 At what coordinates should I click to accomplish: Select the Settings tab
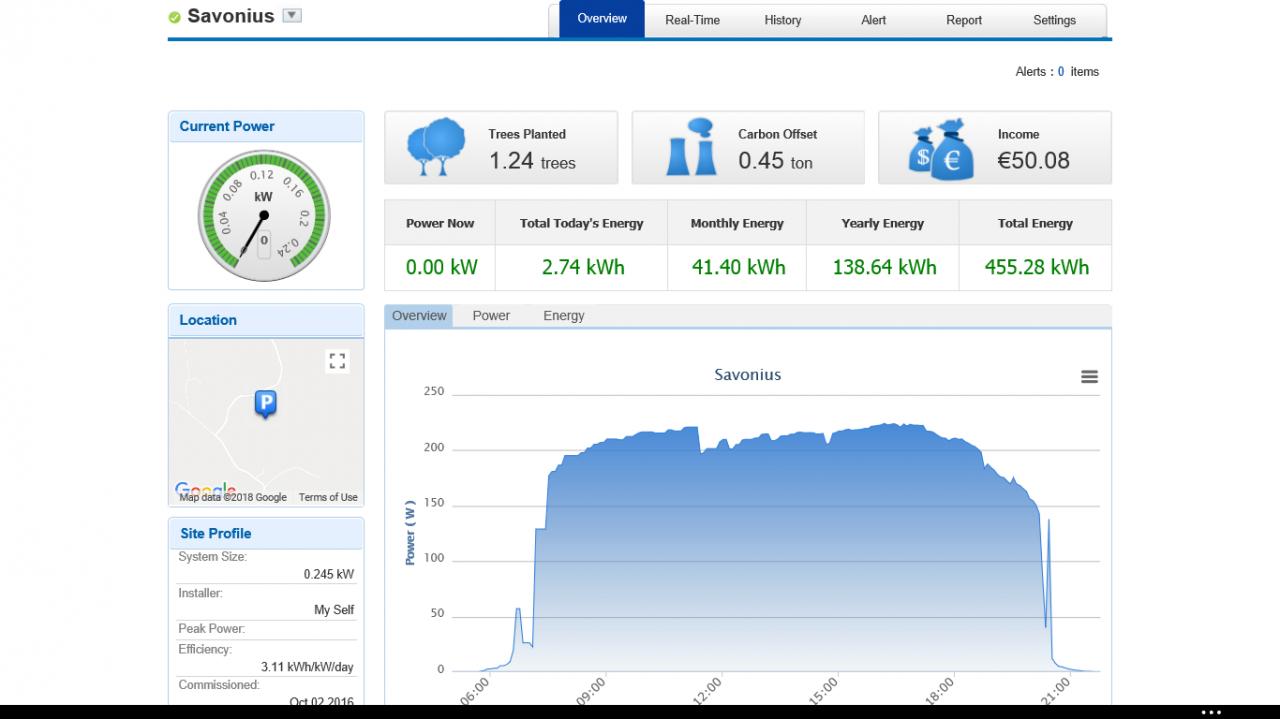(x=1054, y=20)
